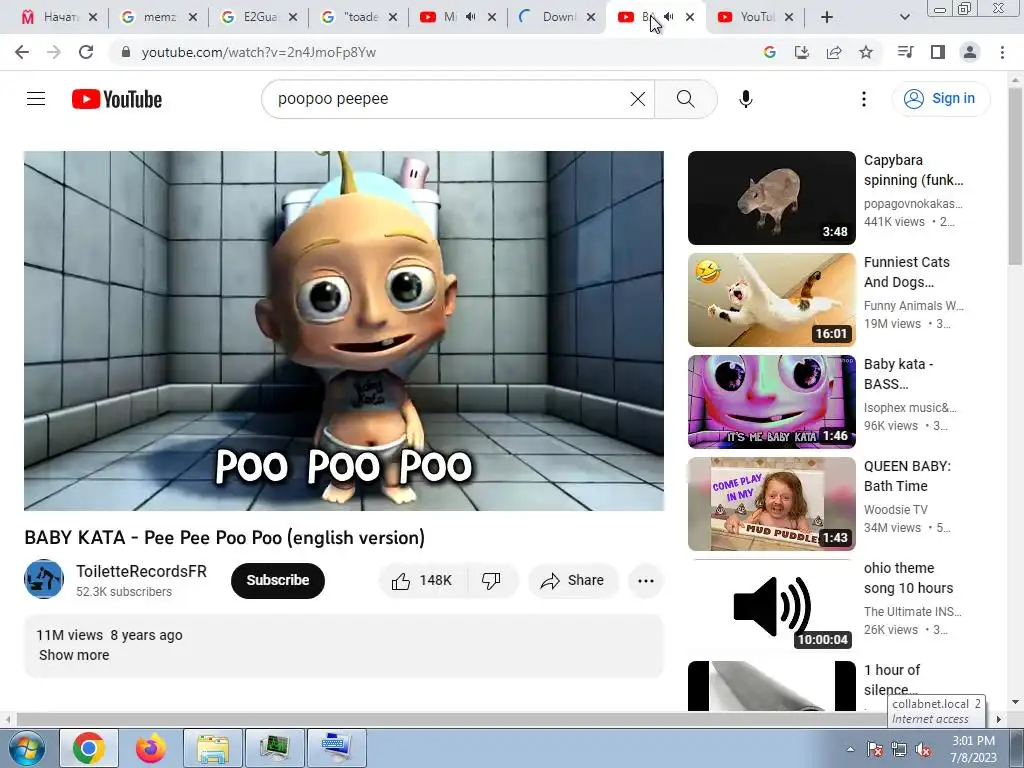This screenshot has width=1024, height=768.
Task: Run search with the magnifier button
Action: coord(686,99)
